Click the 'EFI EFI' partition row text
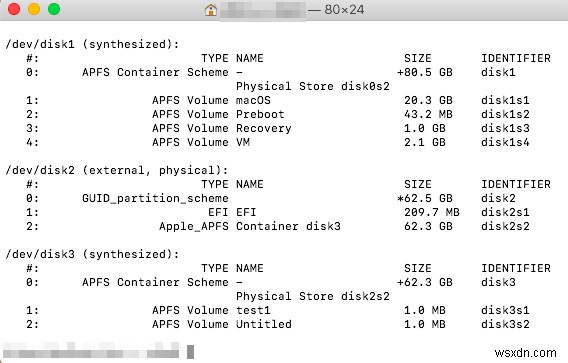 [x=232, y=212]
